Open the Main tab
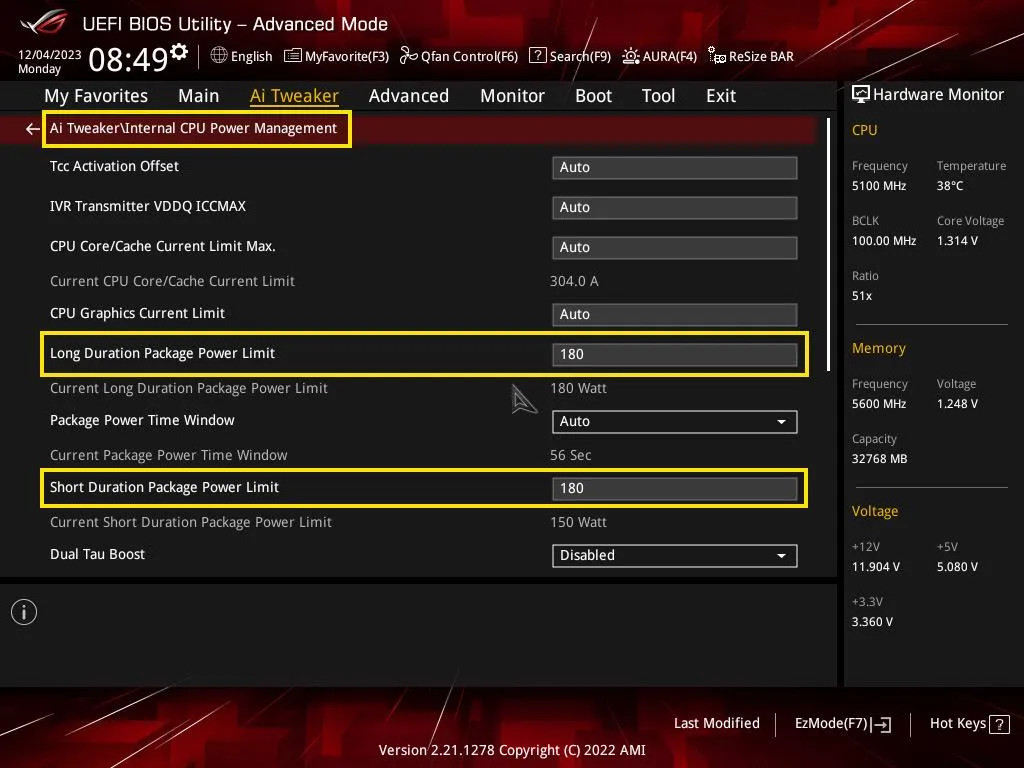This screenshot has width=1024, height=768. click(x=199, y=96)
